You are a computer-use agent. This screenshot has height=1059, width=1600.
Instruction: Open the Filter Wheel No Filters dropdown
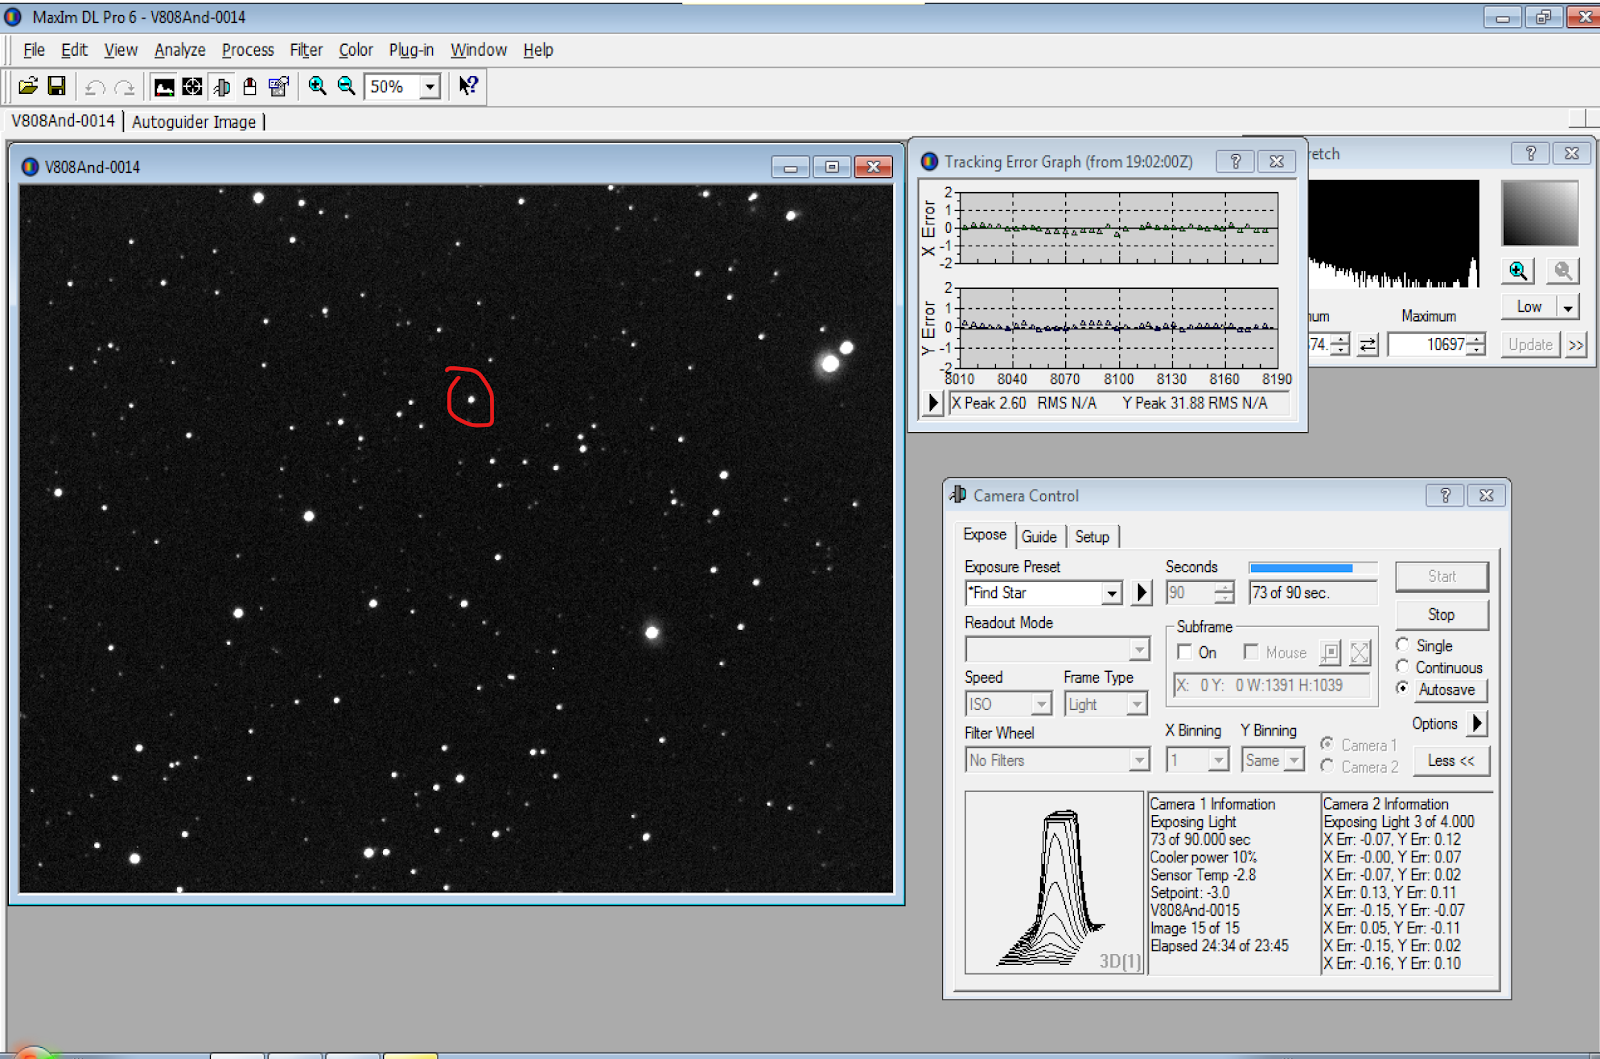click(x=1139, y=760)
